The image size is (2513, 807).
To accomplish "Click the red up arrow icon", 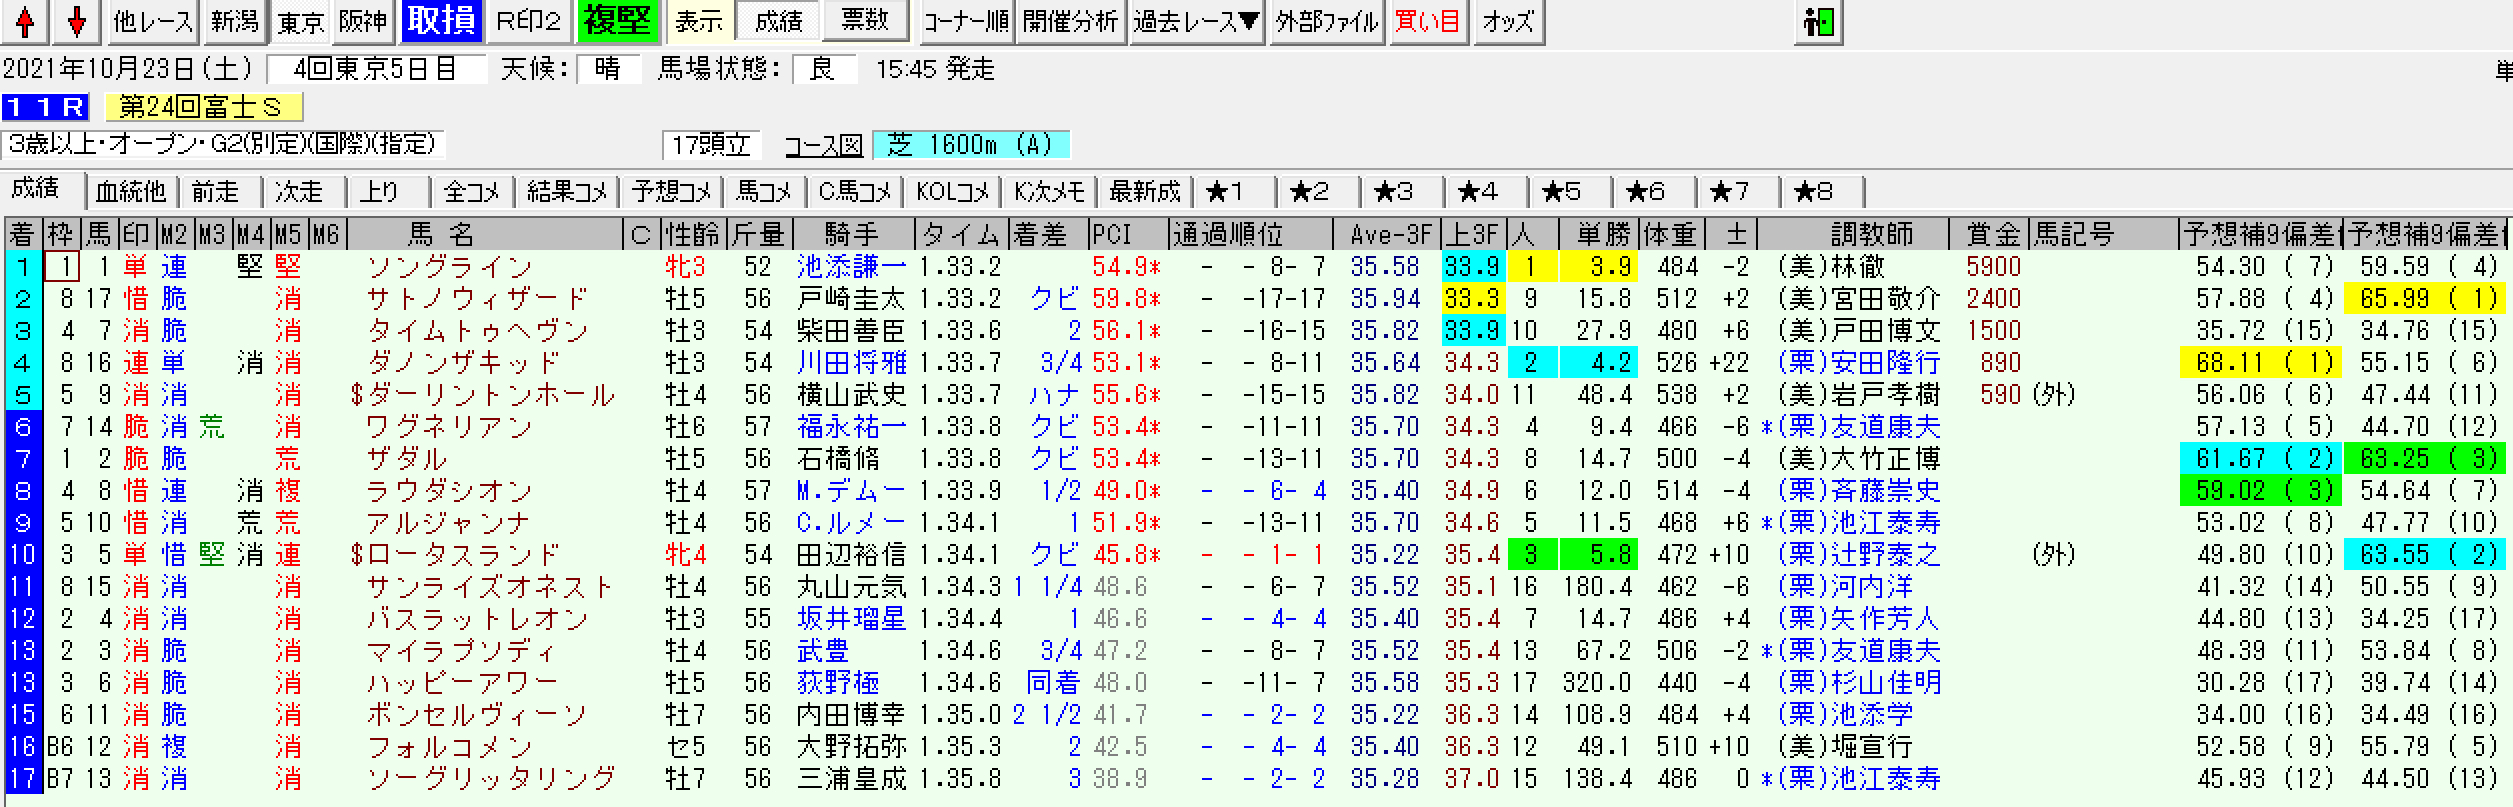I will (26, 21).
